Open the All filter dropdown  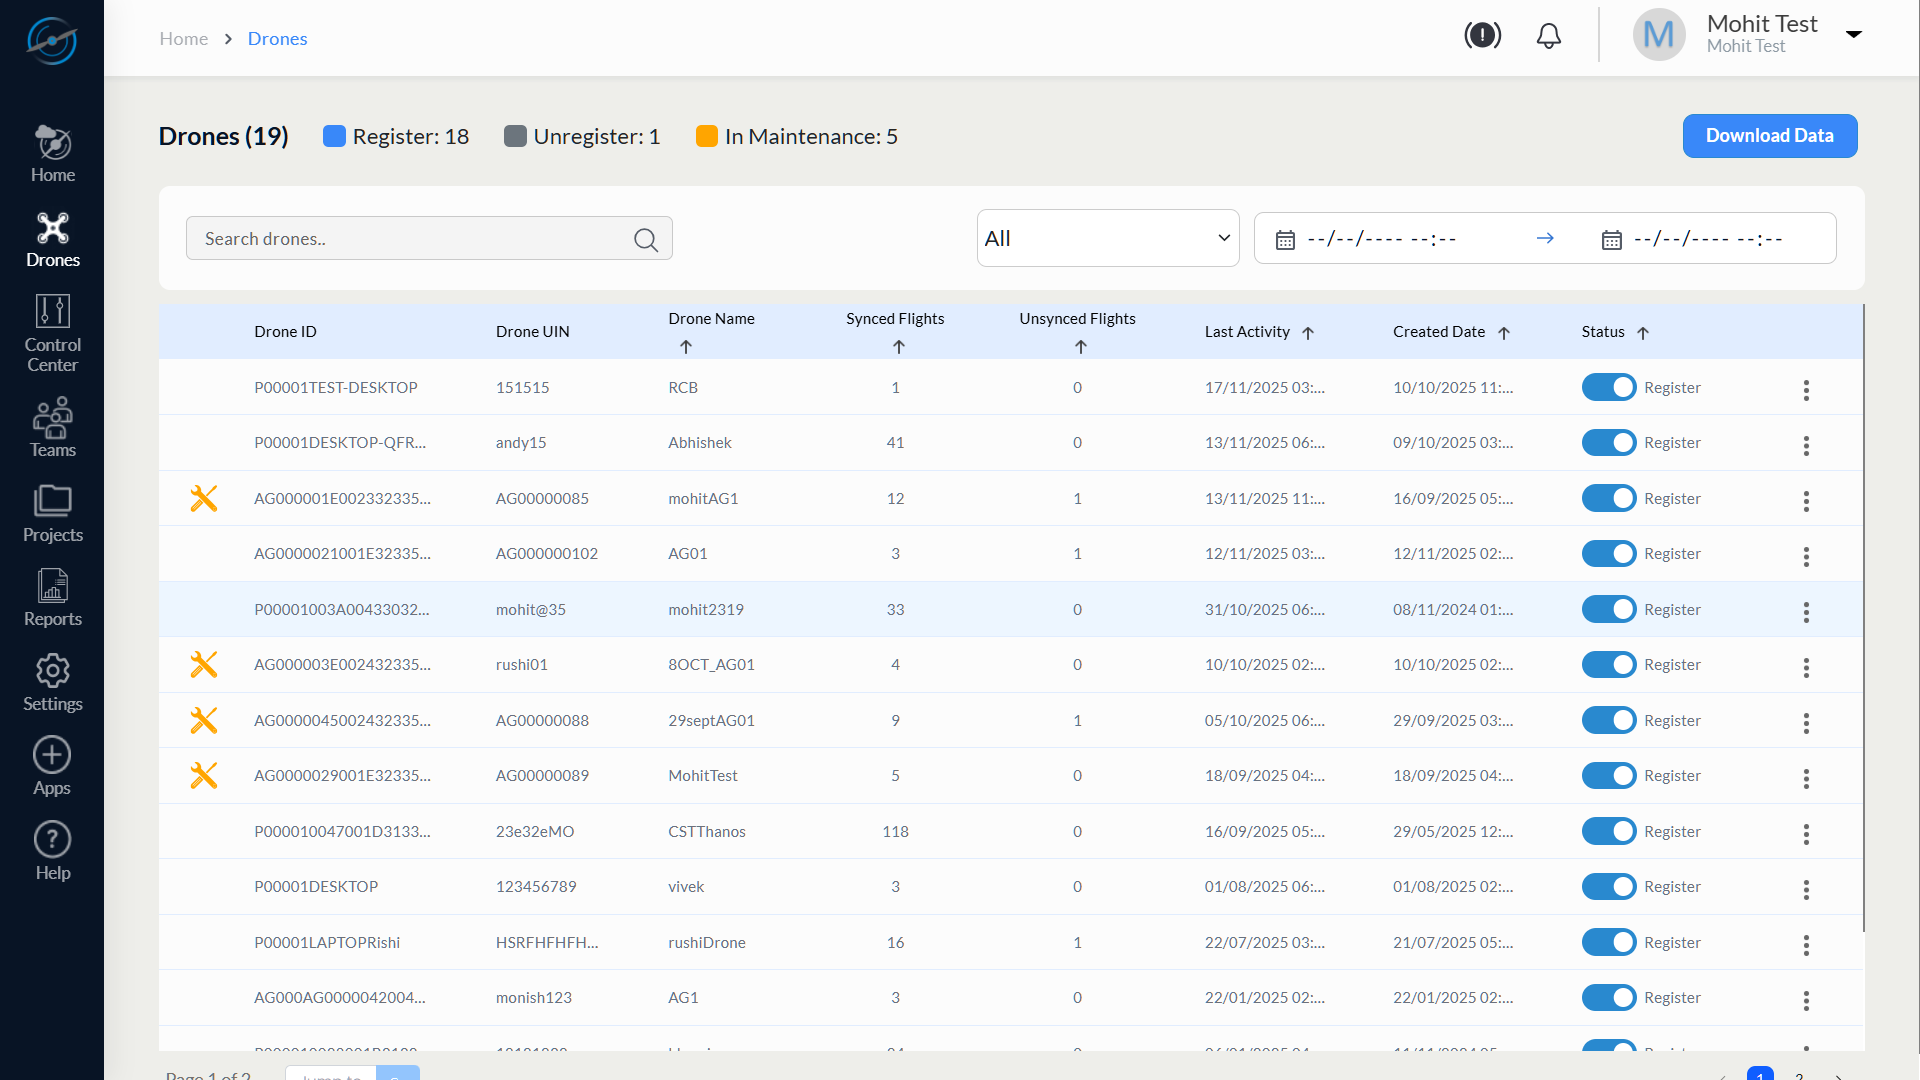pyautogui.click(x=1107, y=238)
